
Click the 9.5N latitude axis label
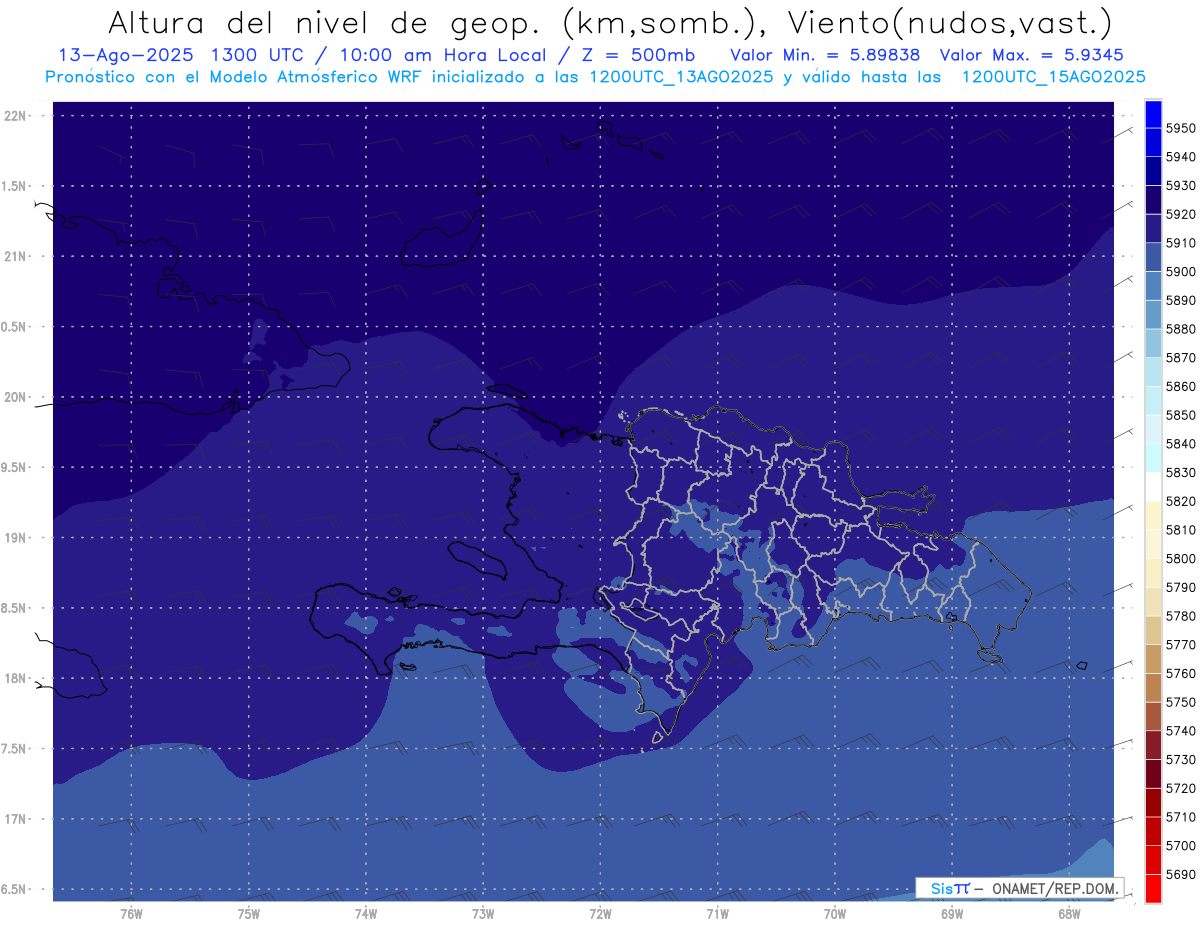pos(15,468)
